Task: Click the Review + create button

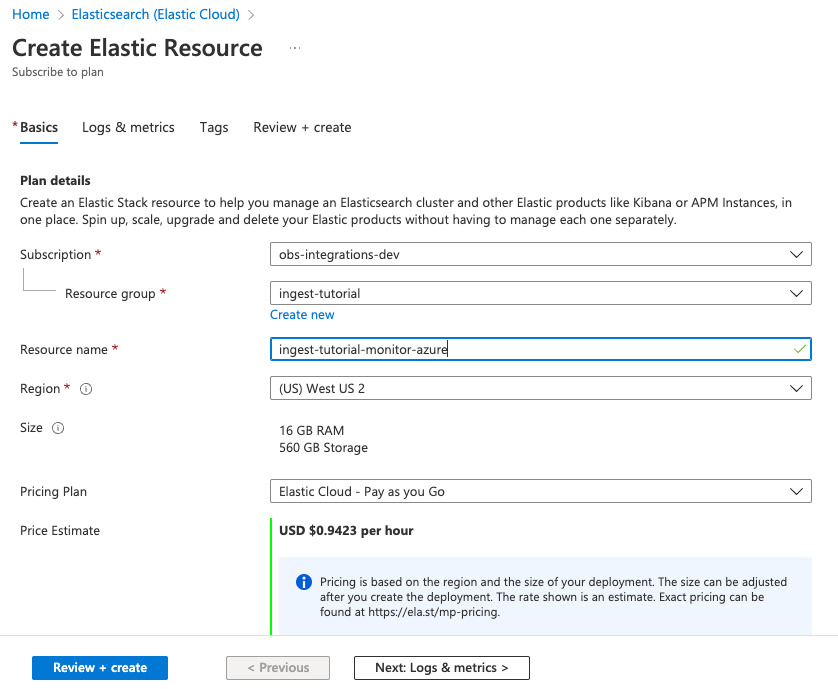Action: (99, 667)
